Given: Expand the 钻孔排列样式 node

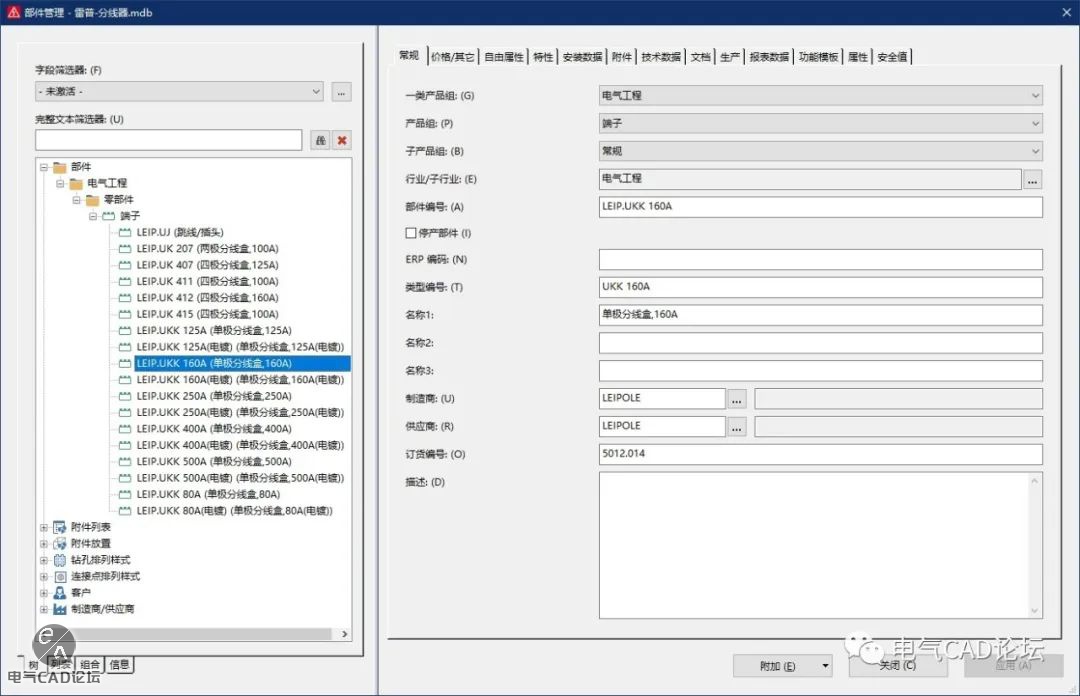Looking at the screenshot, I should tap(44, 560).
